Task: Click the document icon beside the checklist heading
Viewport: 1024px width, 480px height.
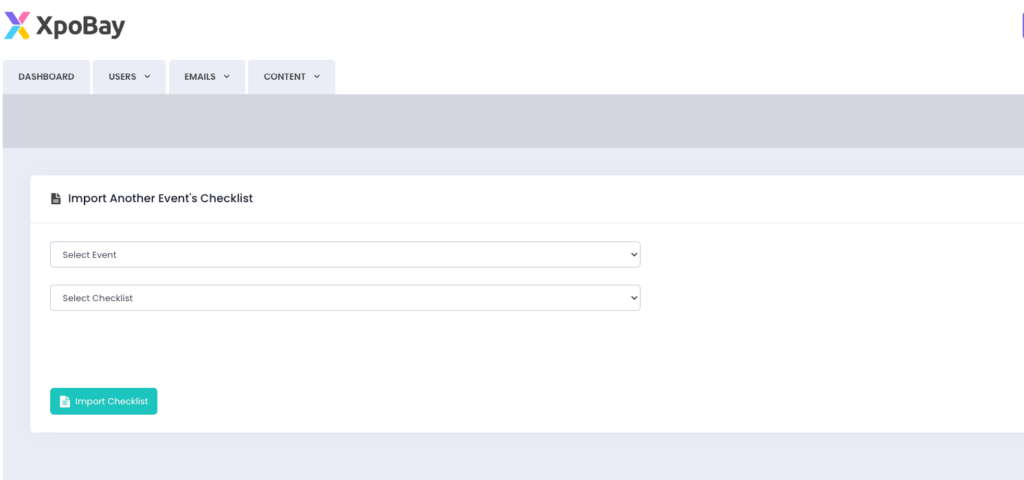Action: click(56, 199)
